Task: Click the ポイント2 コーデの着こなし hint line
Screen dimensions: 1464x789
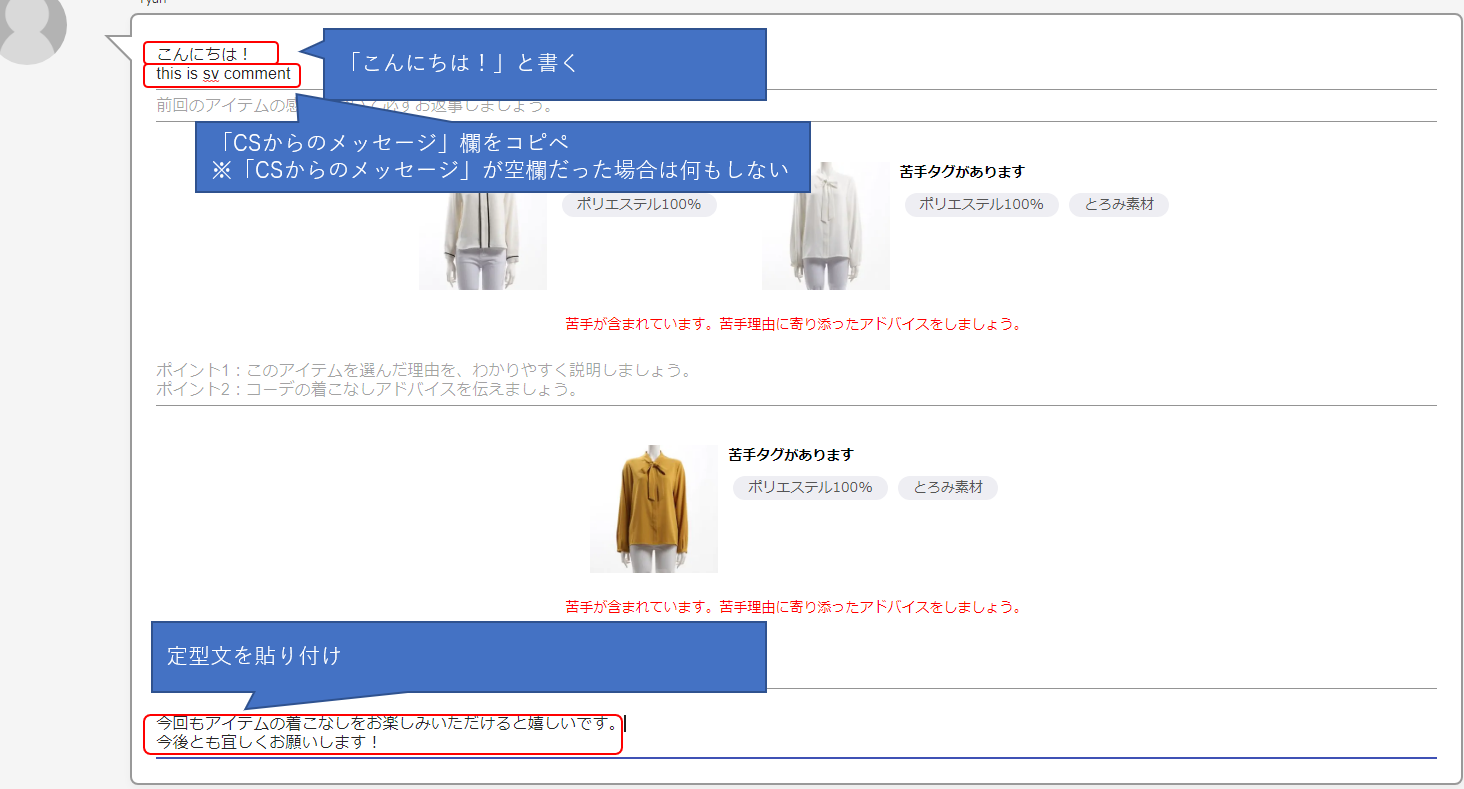Action: (x=367, y=390)
